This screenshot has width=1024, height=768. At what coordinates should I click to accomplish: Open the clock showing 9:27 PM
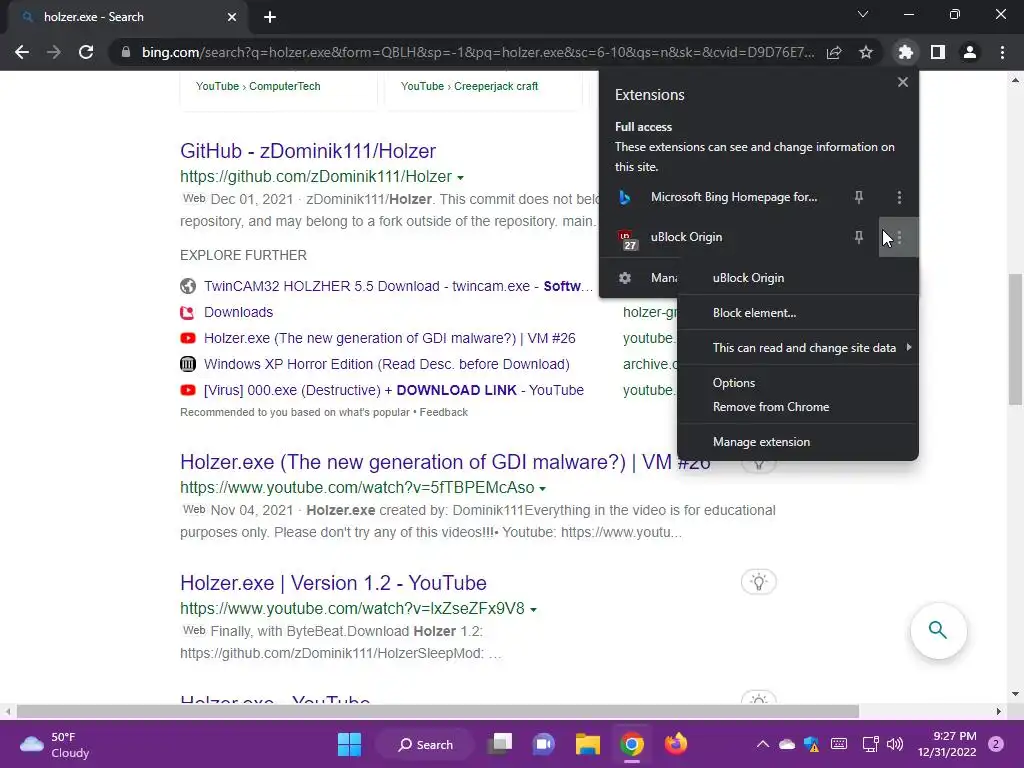click(947, 744)
